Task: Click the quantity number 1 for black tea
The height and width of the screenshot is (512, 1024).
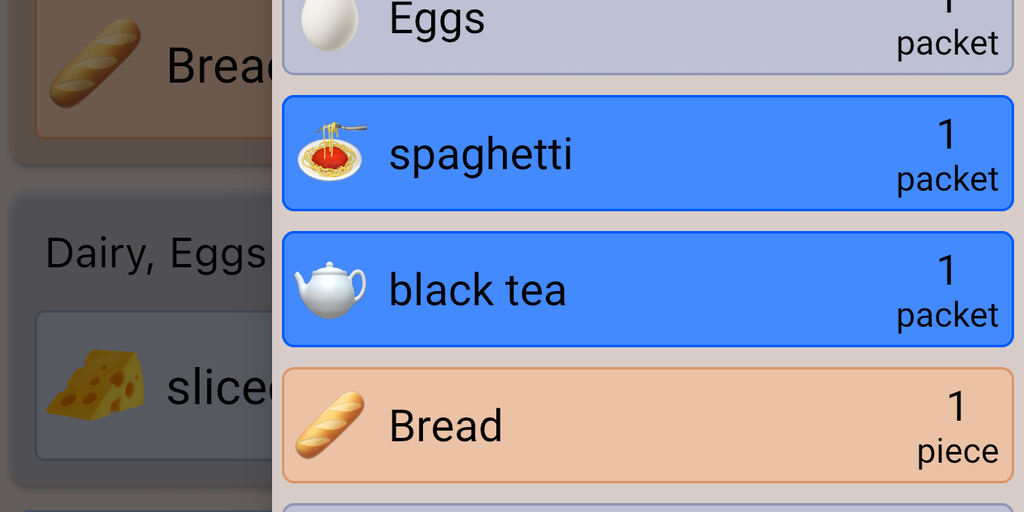Action: coord(946,271)
